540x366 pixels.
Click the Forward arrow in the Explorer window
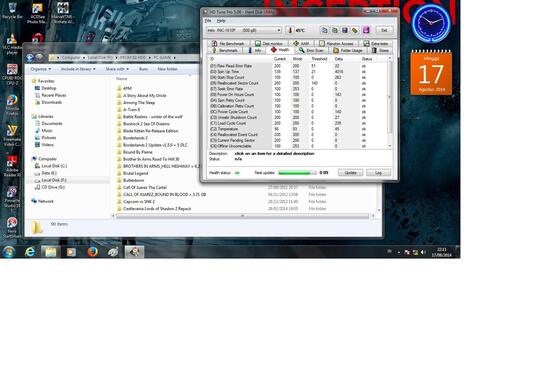[x=39, y=57]
